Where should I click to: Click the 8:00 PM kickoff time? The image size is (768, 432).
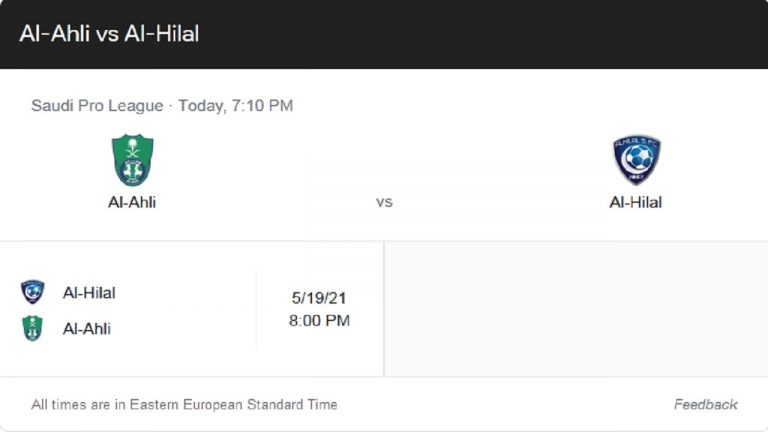pyautogui.click(x=319, y=321)
